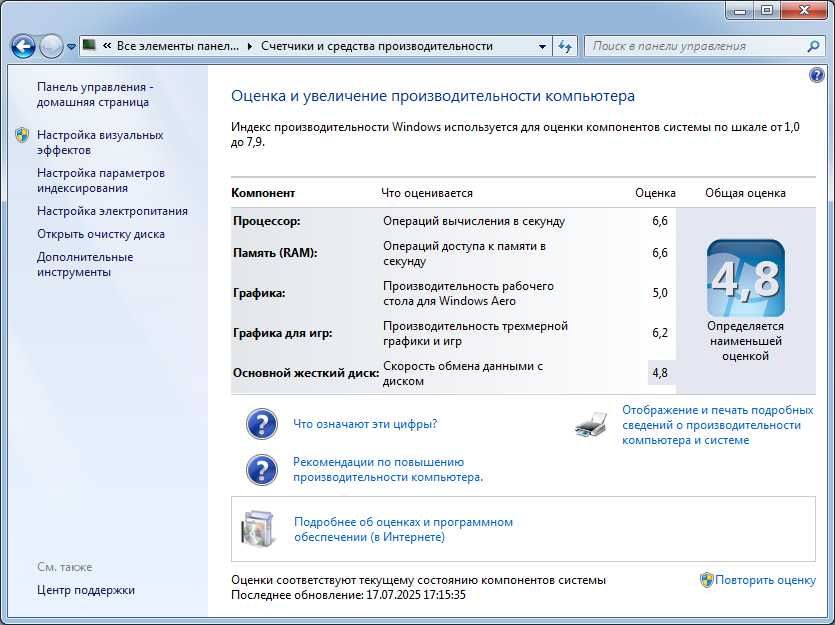835x625 pixels.
Task: Click the 'Последнее обновление: 17.07.2025 17:15:35' text
Action: 348,595
